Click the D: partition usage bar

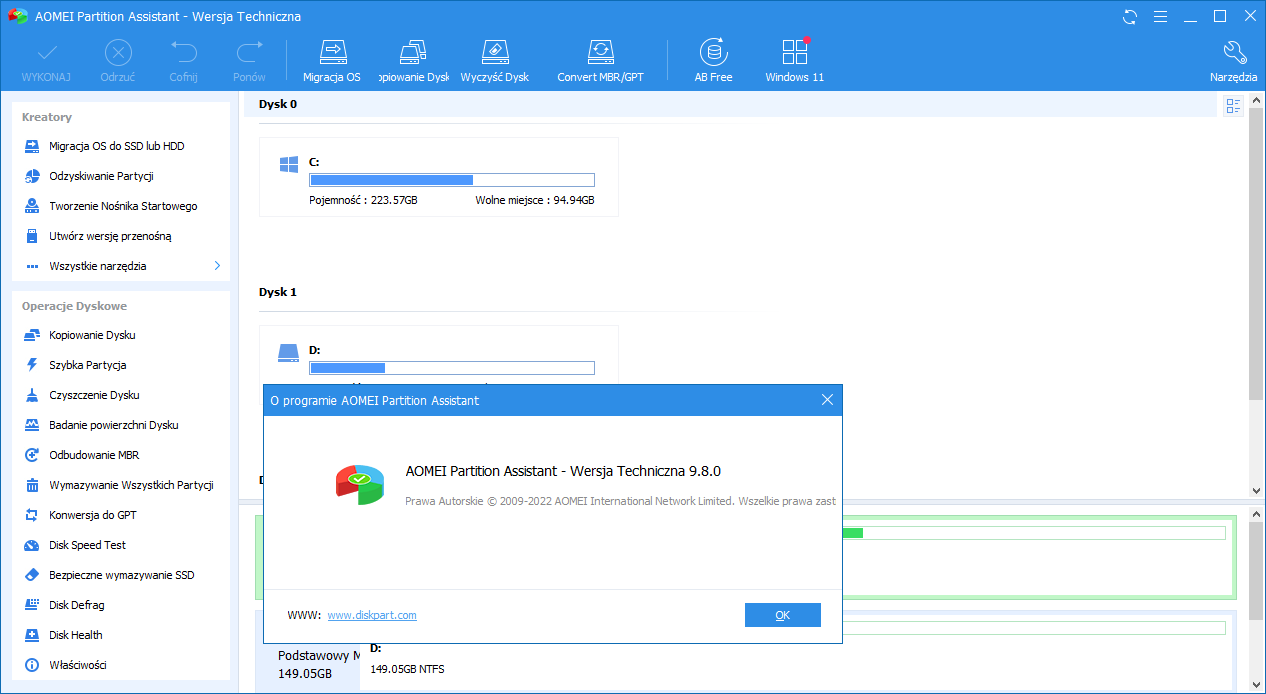(x=452, y=368)
